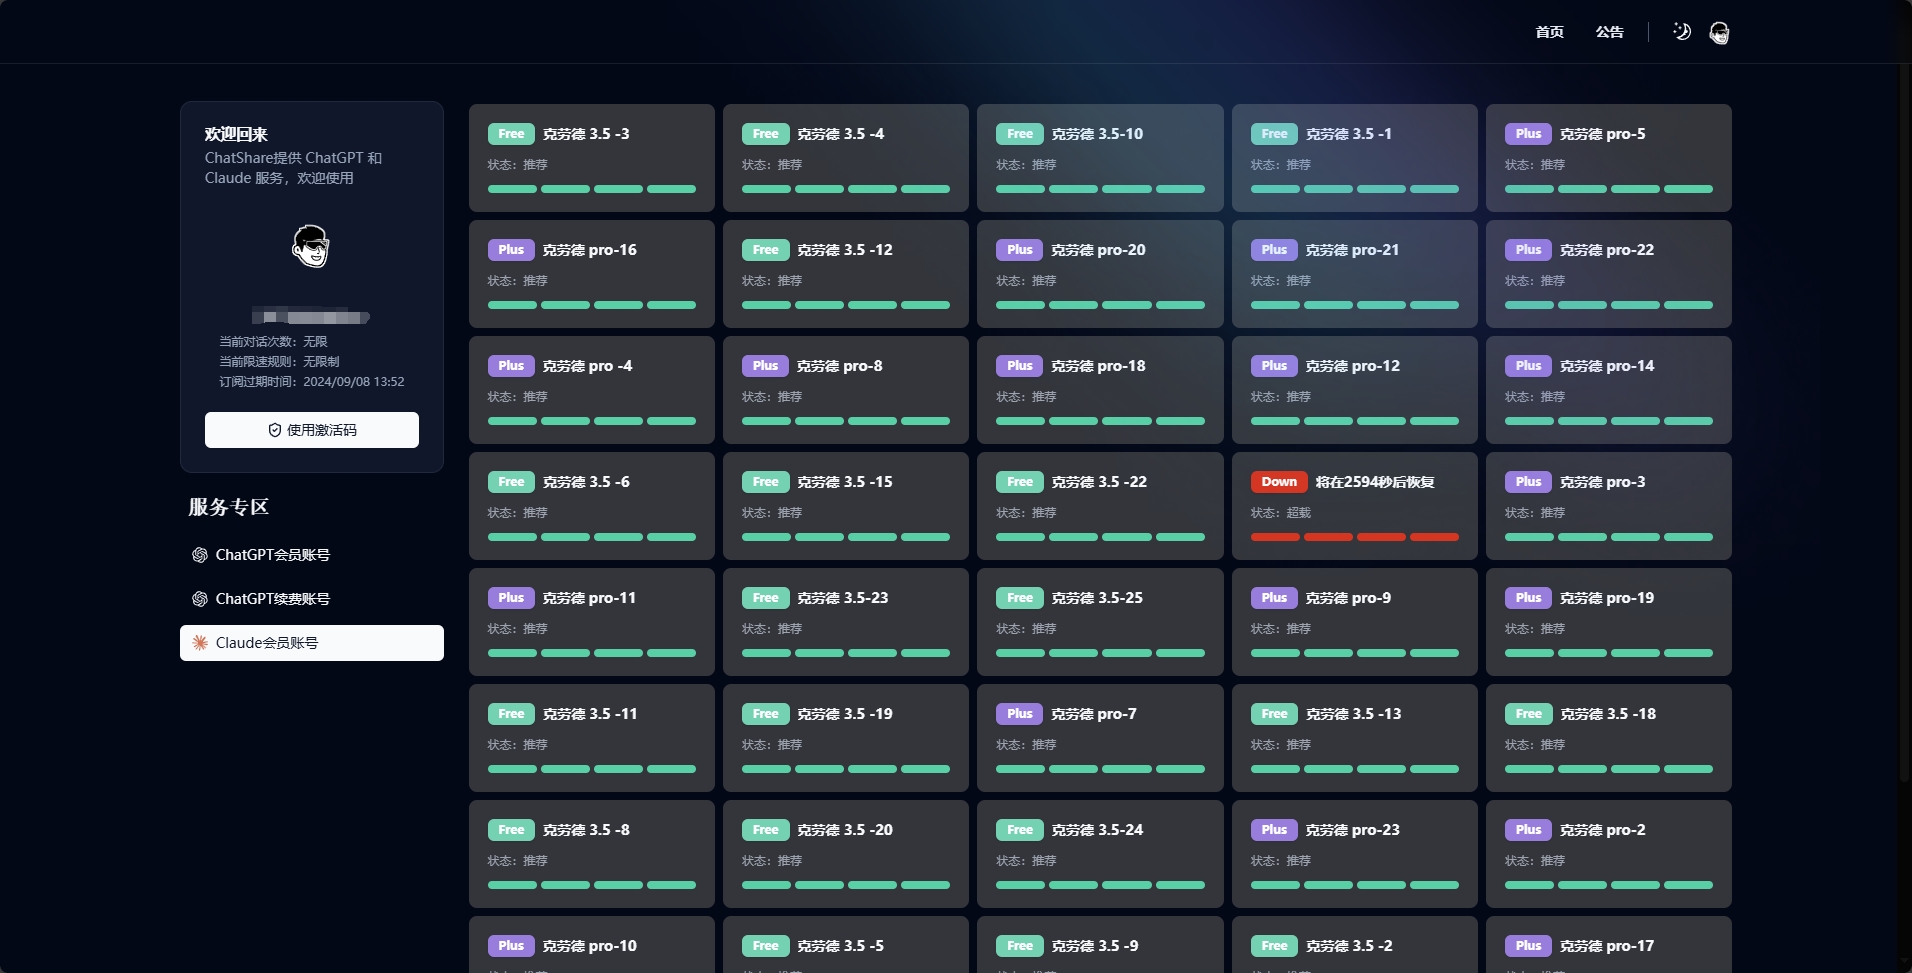Click 克劳德 pro-23 title
The image size is (1912, 973).
coord(1352,830)
